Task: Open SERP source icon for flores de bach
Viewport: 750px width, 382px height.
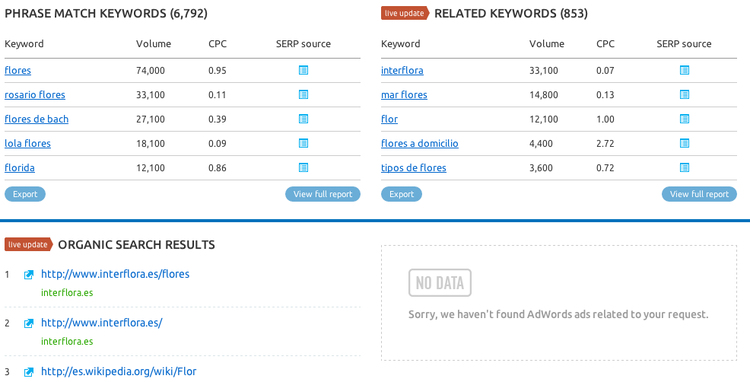Action: [303, 119]
